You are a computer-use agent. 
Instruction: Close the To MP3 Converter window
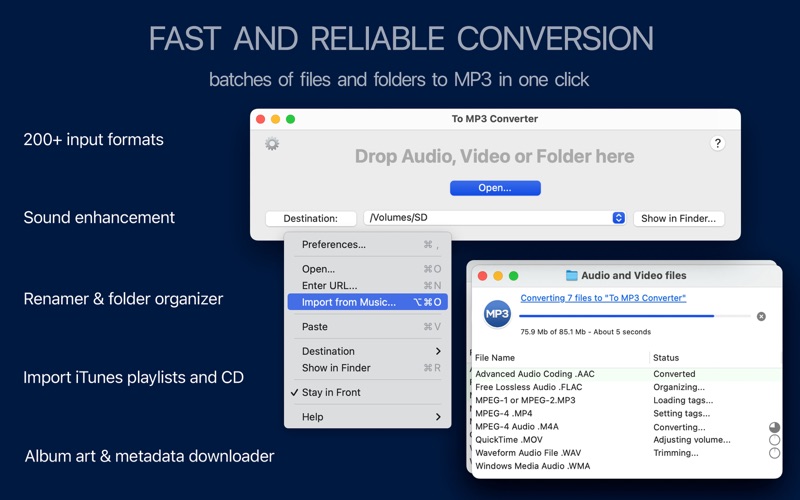(x=260, y=119)
